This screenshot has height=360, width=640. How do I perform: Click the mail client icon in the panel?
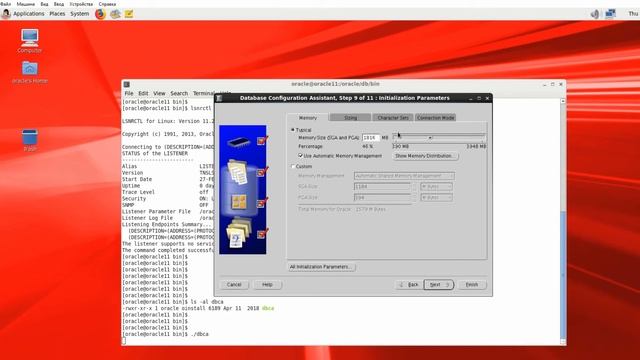[115, 14]
